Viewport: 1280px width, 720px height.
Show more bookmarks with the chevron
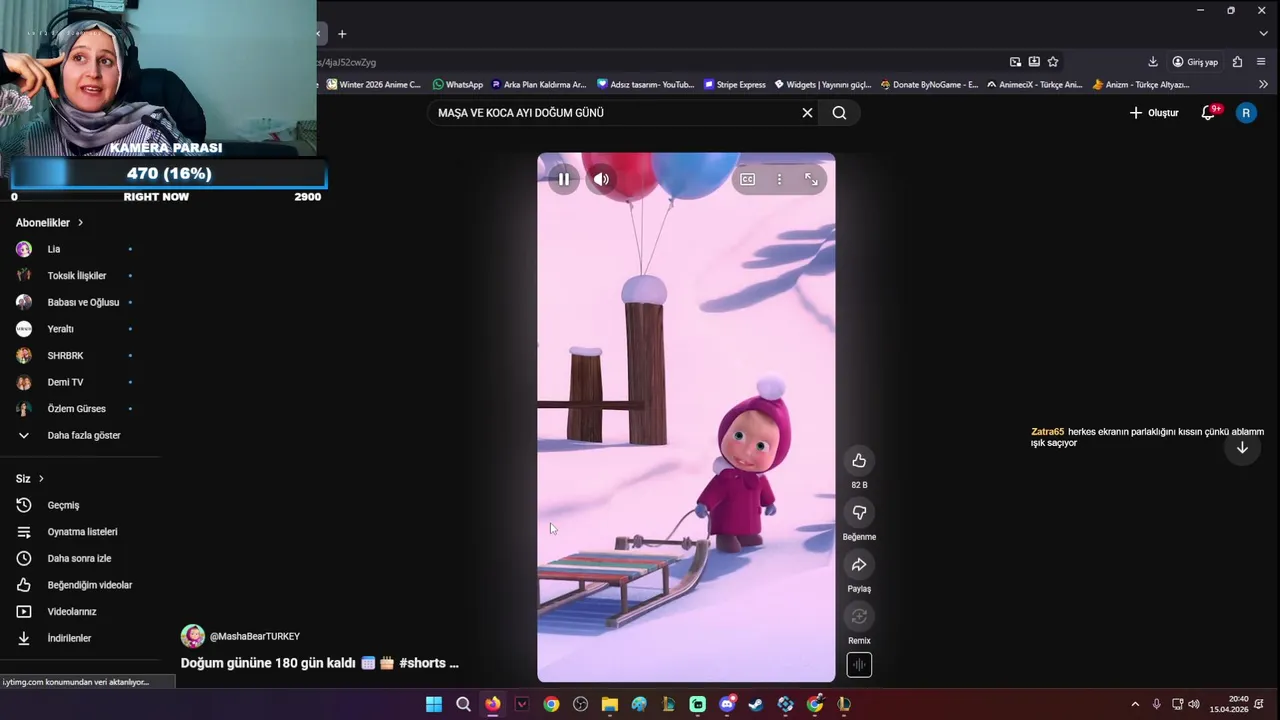click(x=1263, y=85)
